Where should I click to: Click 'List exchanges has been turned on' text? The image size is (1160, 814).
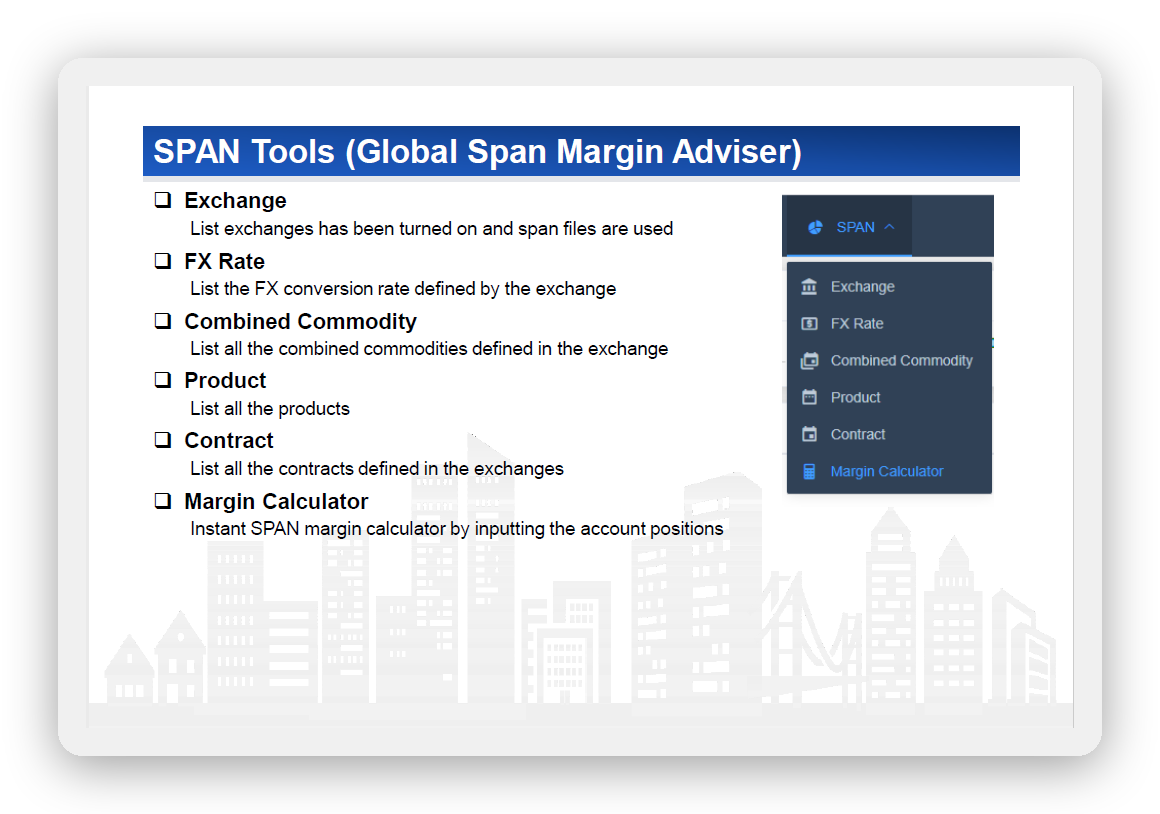coord(431,229)
